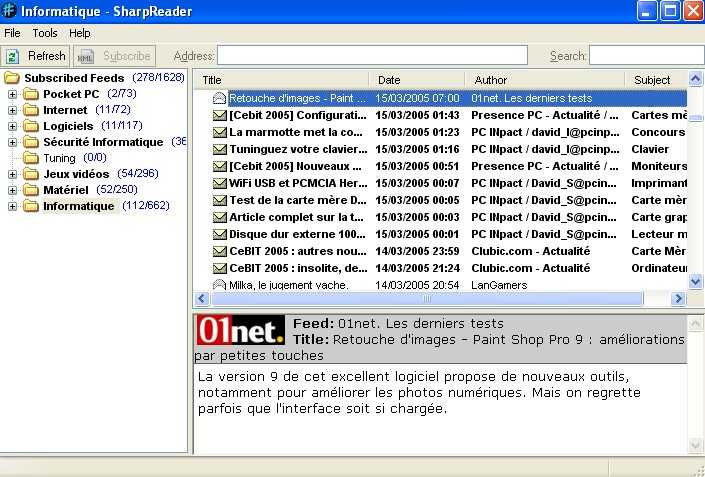Expand the Informatique feed folder
This screenshot has height=477, width=705.
(13, 206)
